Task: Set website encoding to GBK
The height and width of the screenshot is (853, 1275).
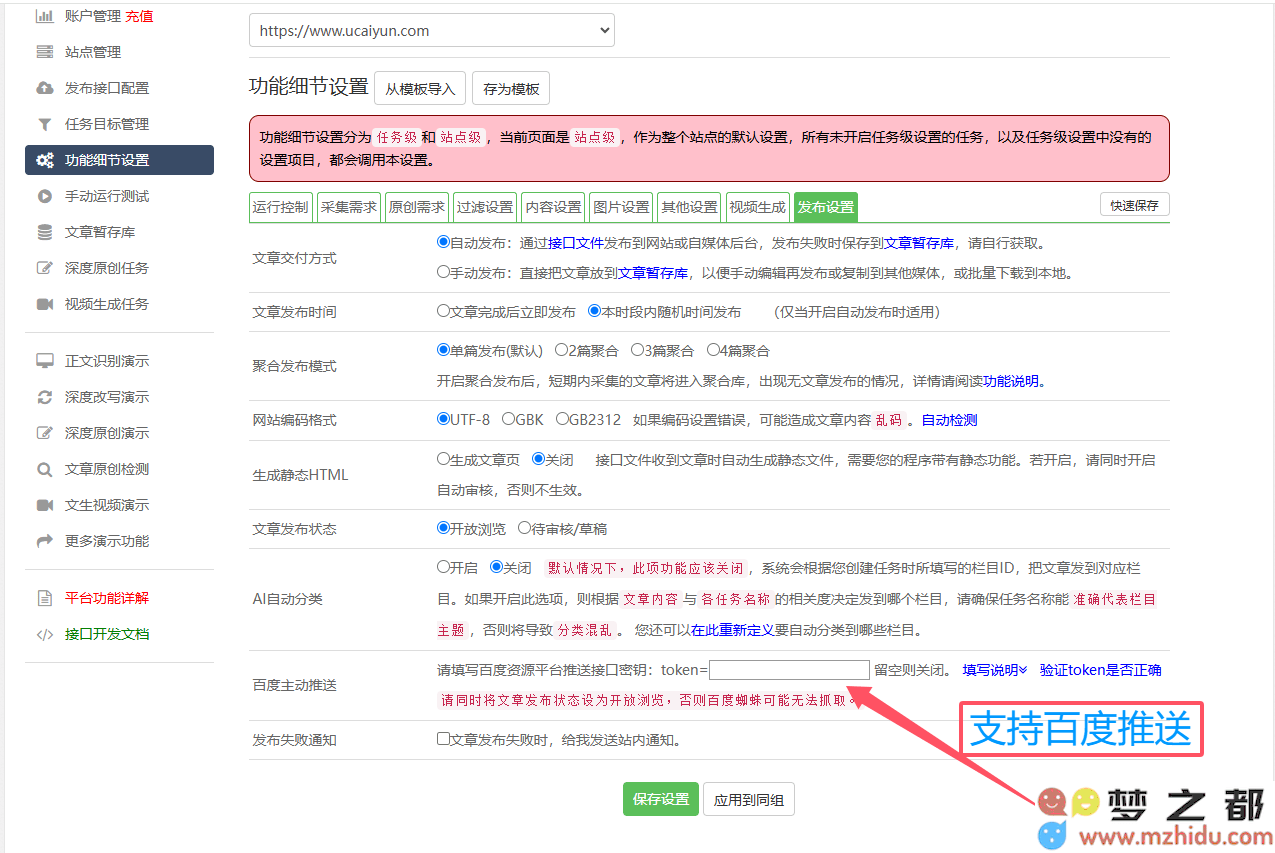Action: [x=508, y=419]
